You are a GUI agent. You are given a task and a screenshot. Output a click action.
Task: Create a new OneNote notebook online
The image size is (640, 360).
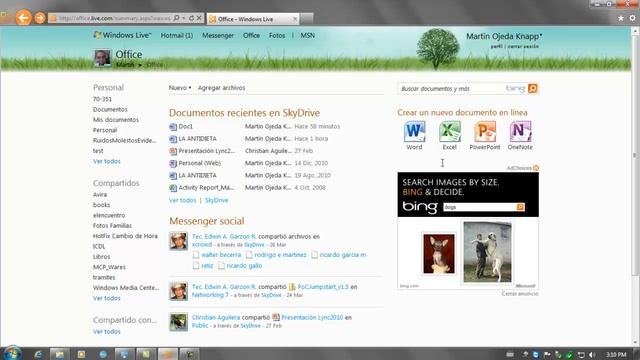[x=520, y=135]
